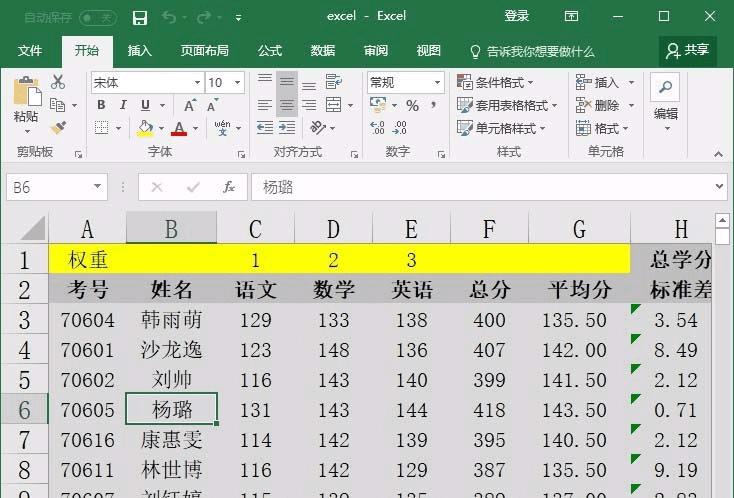Viewport: 734px width, 498px height.
Task: Click the text Orientation icon
Action: pos(318,127)
